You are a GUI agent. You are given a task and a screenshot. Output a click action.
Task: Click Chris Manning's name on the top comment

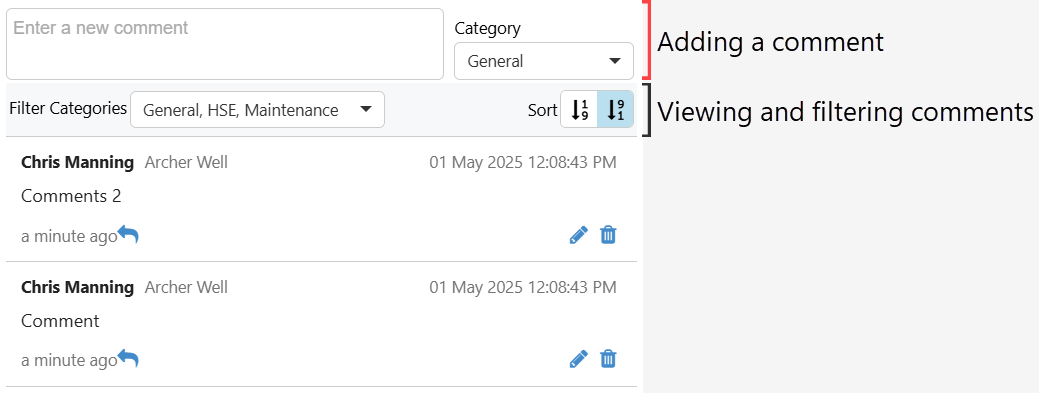pos(78,162)
